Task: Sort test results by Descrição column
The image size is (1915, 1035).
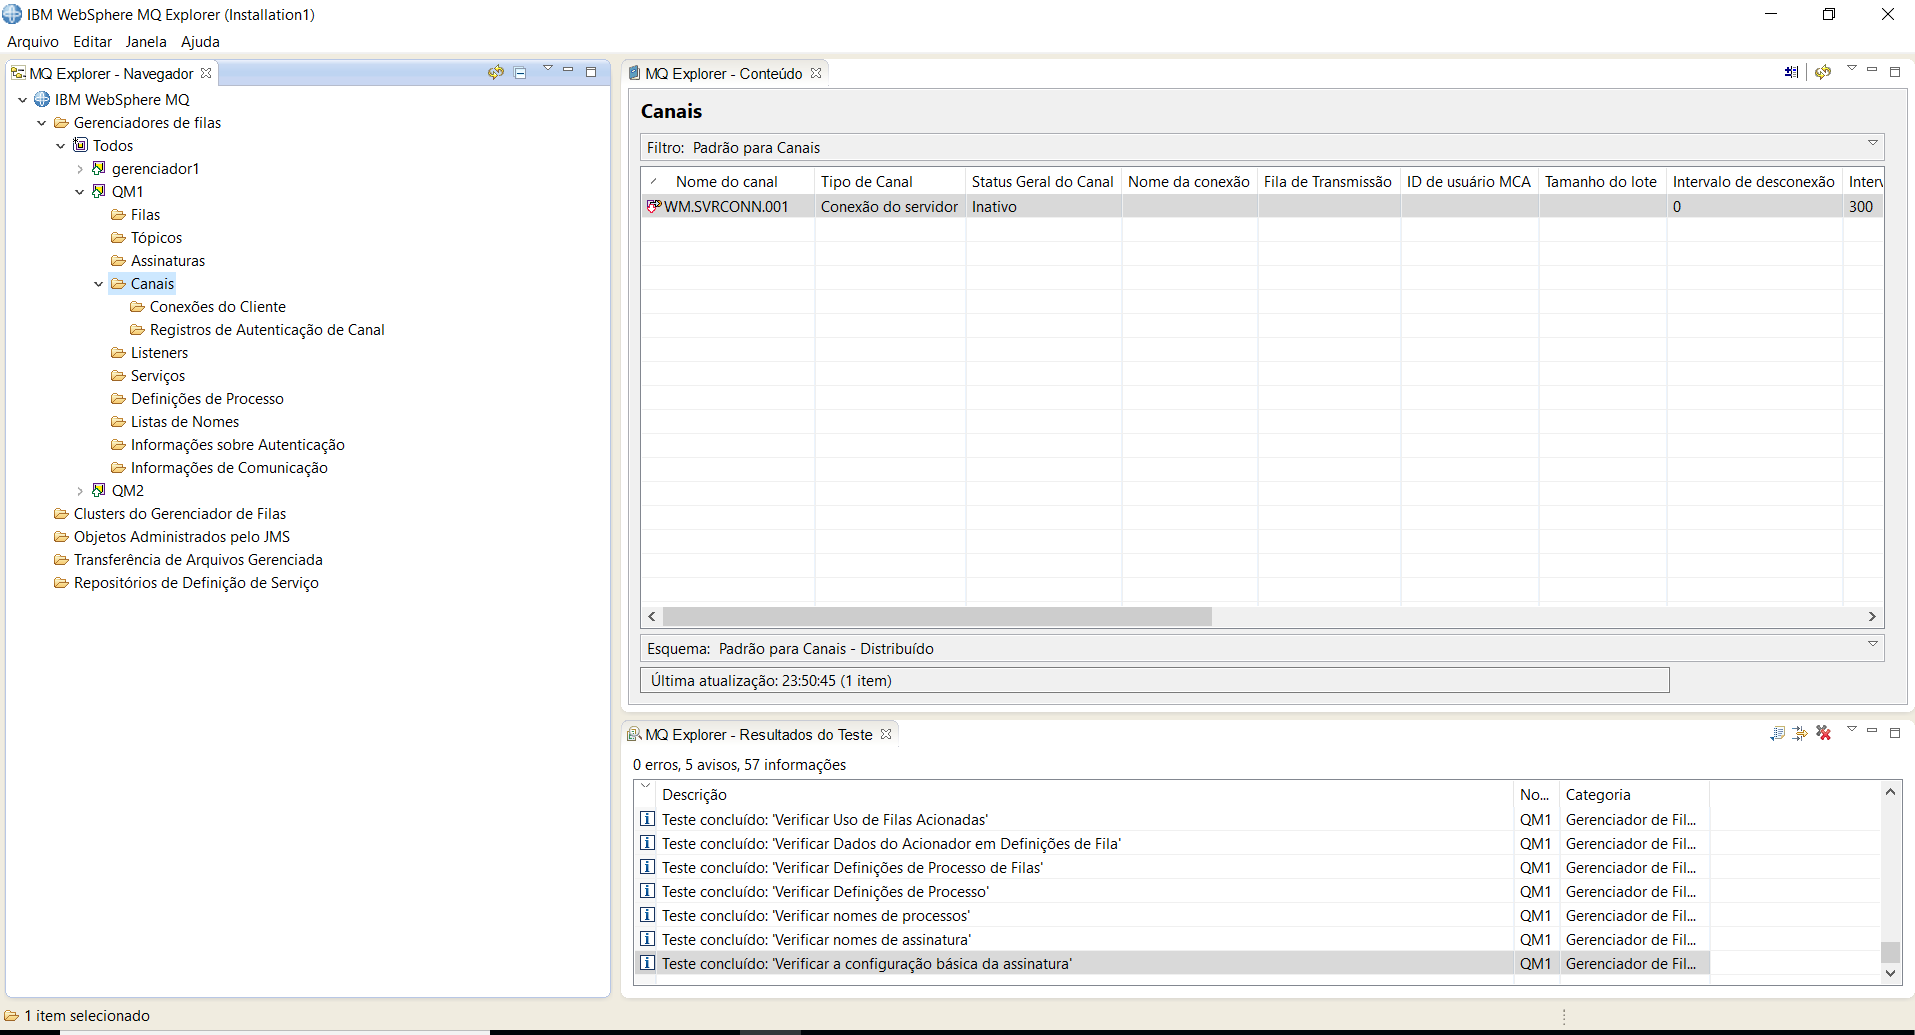Action: pos(1084,795)
